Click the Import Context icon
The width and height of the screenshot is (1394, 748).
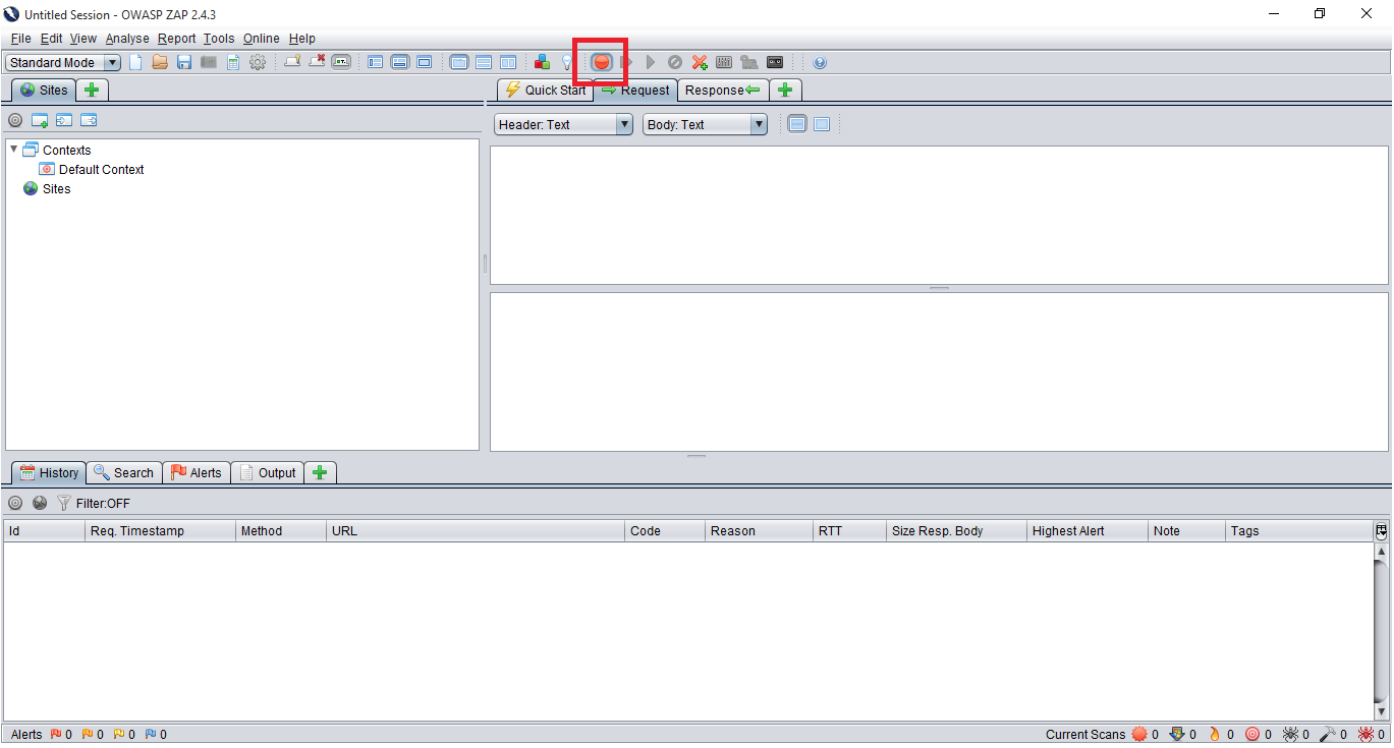[x=64, y=121]
